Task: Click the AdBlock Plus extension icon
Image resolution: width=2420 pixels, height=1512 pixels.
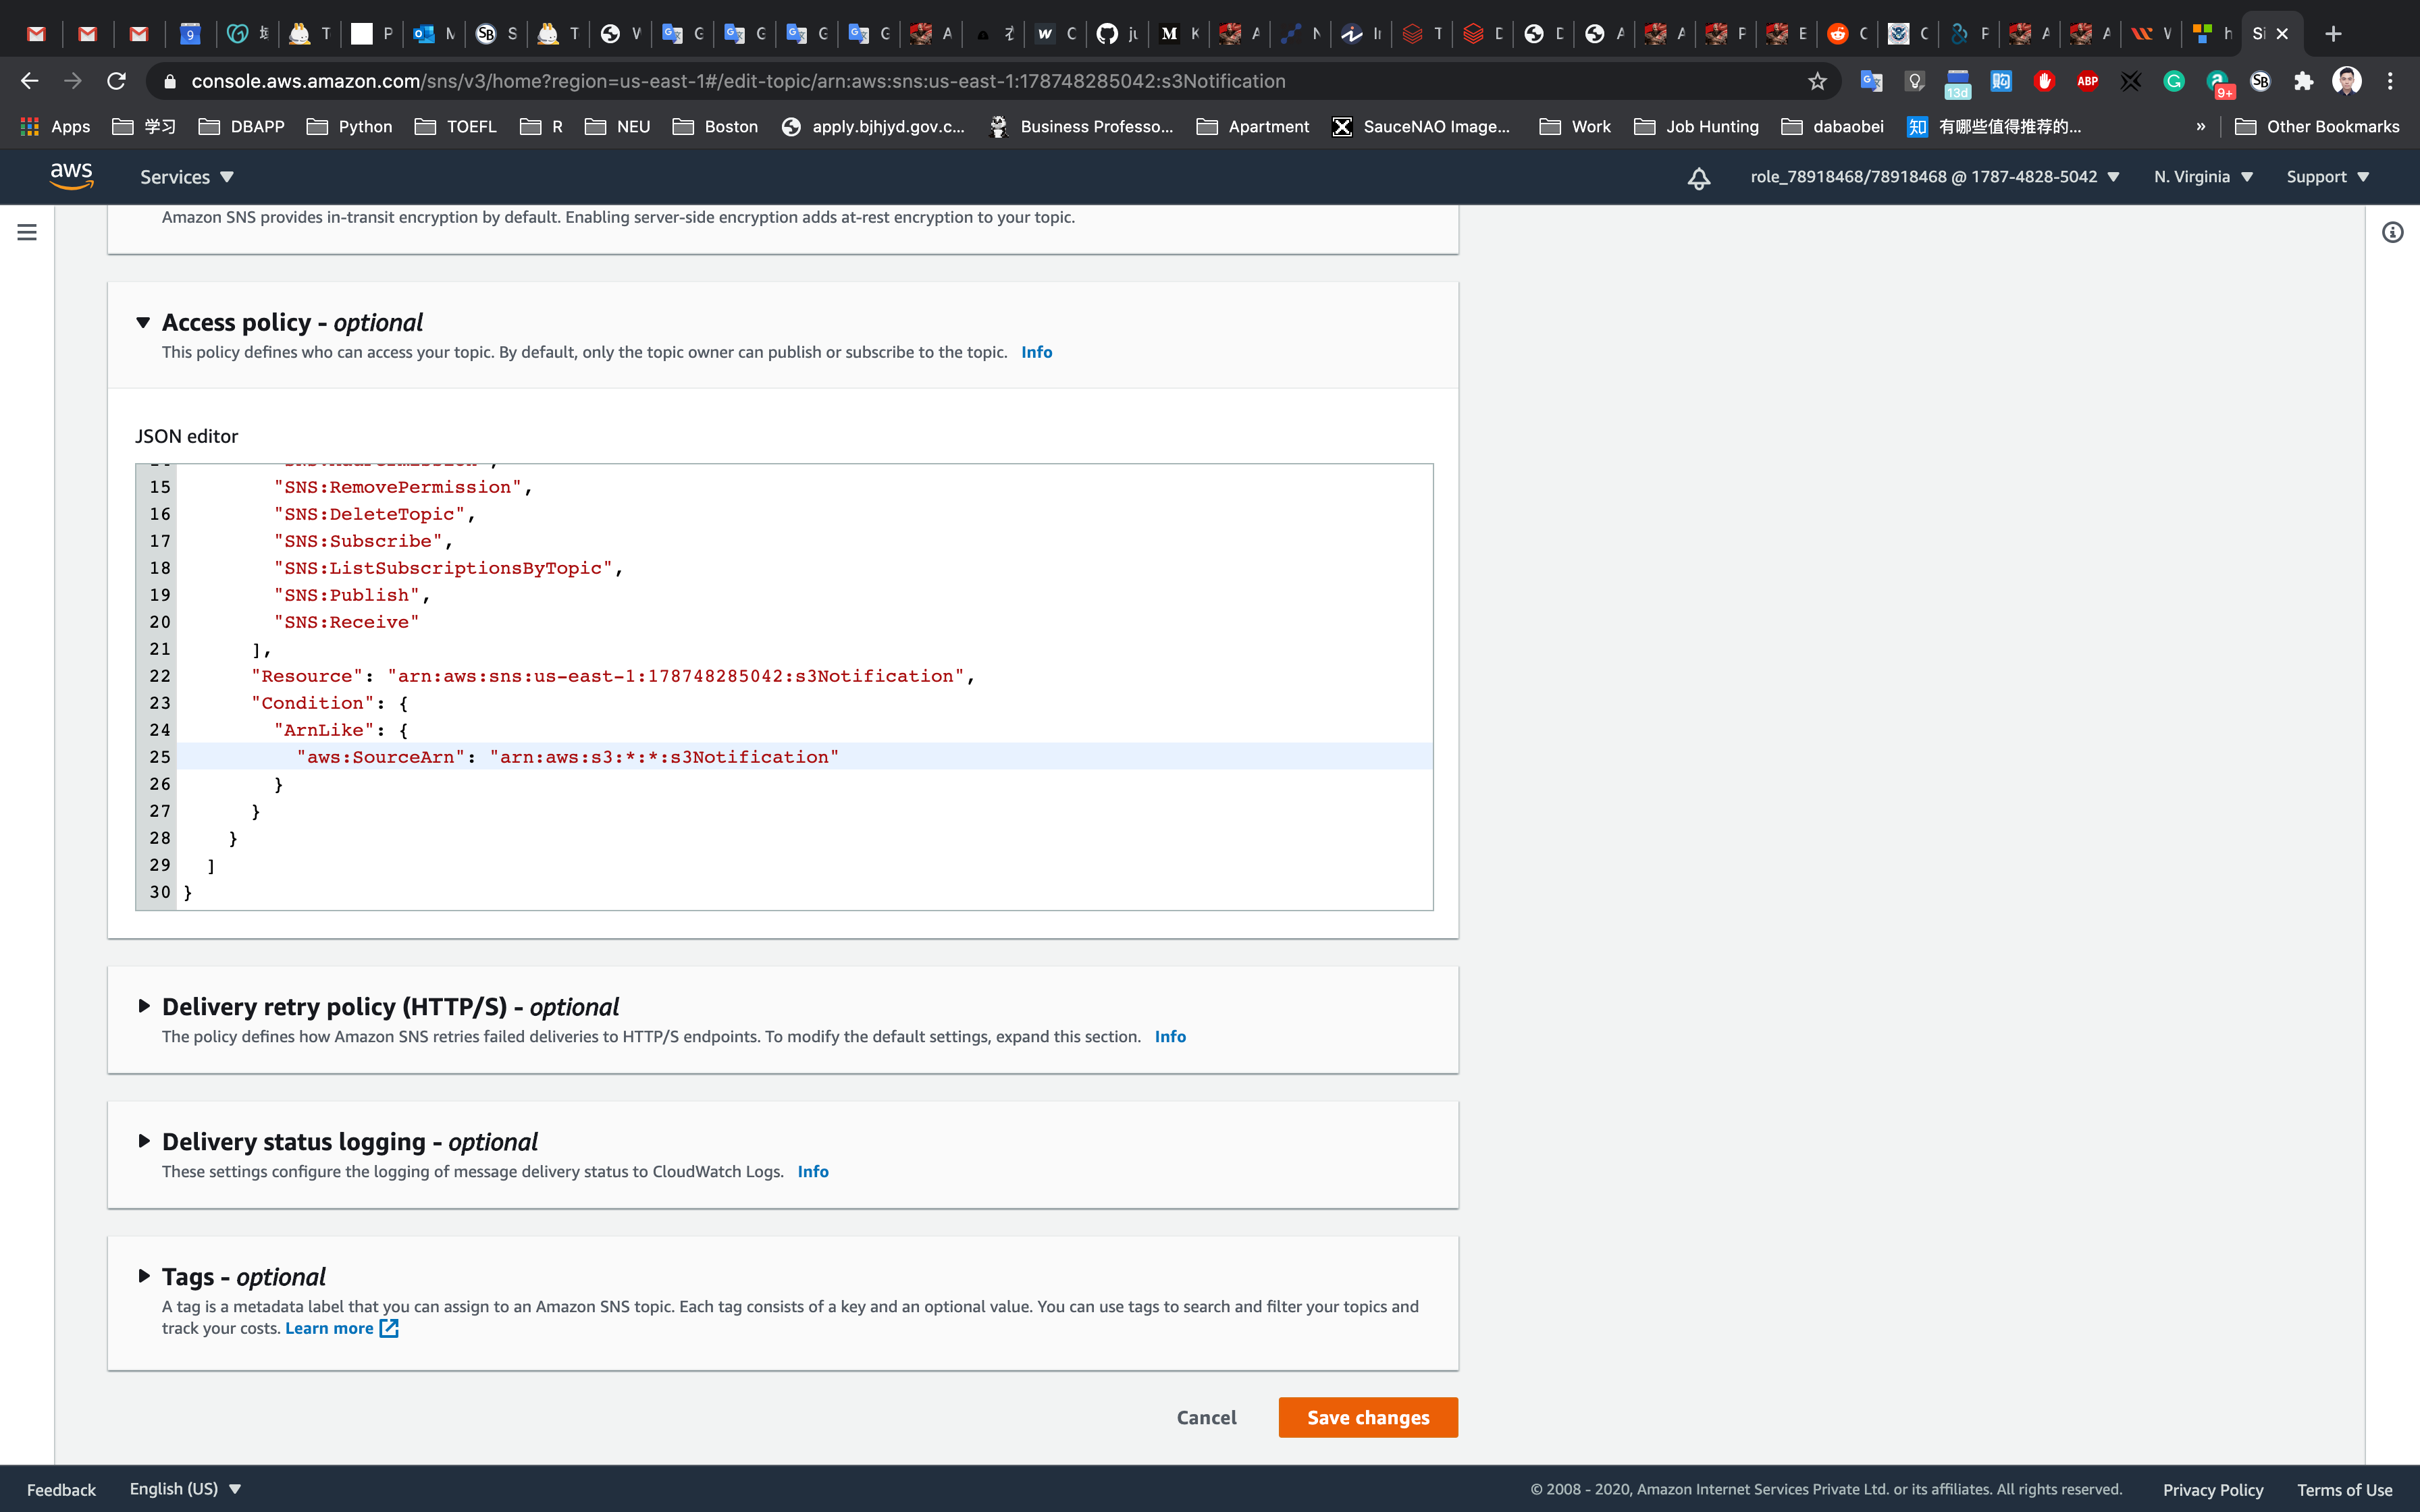Action: [2087, 81]
